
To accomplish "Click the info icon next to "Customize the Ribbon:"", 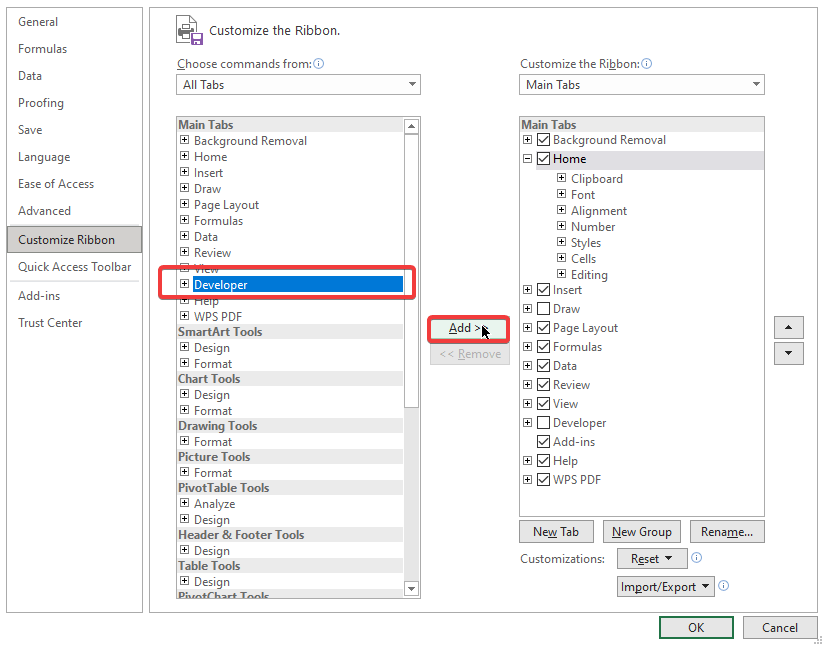I will (x=646, y=63).
